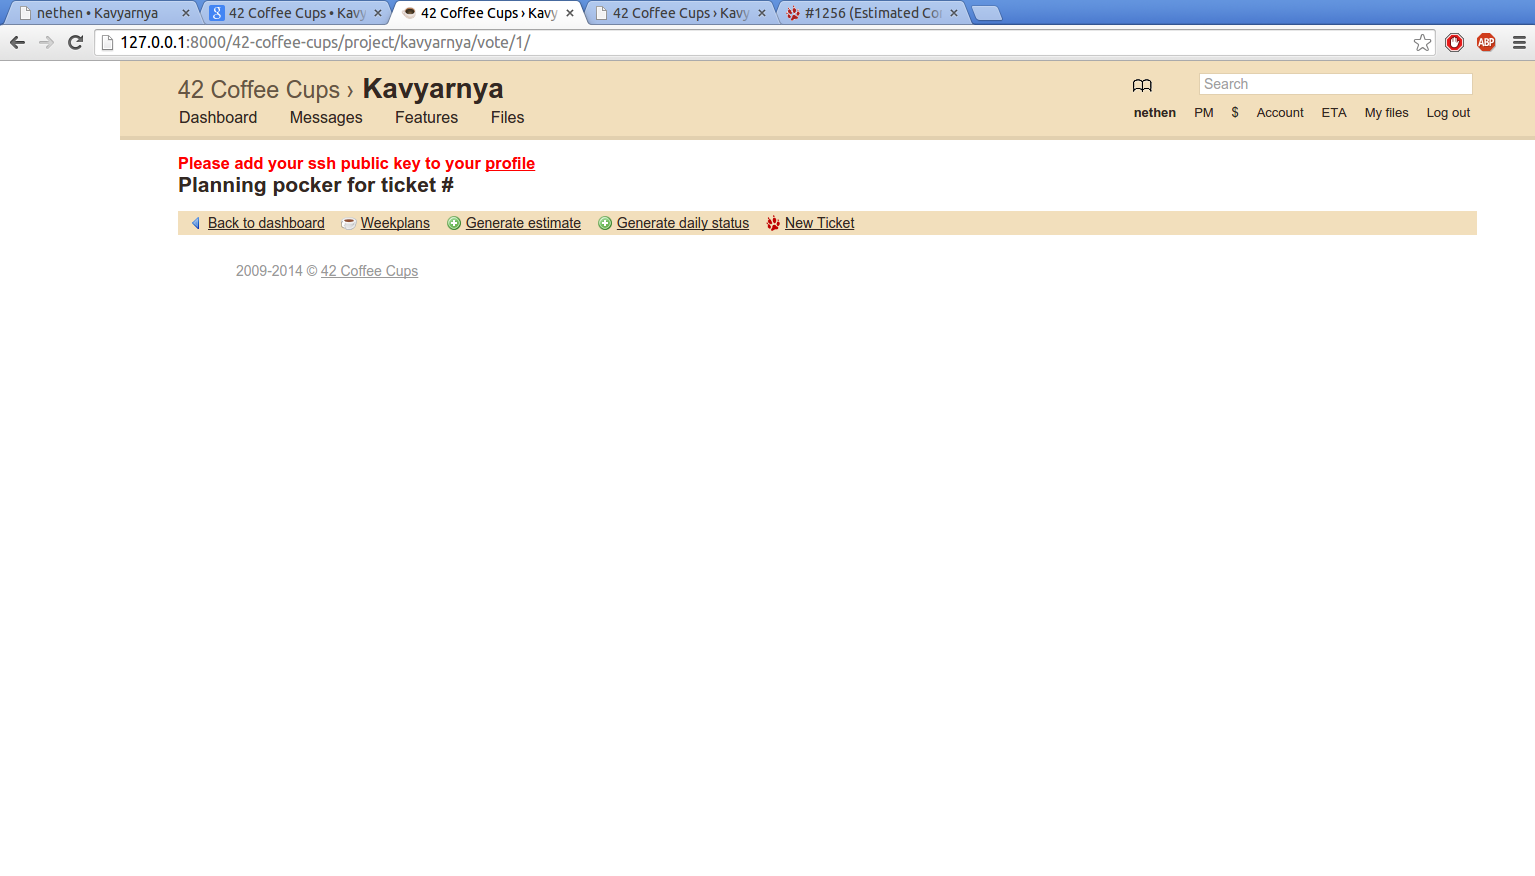Click the open book icon above nethen
Viewport: 1535px width, 876px height.
tap(1142, 86)
